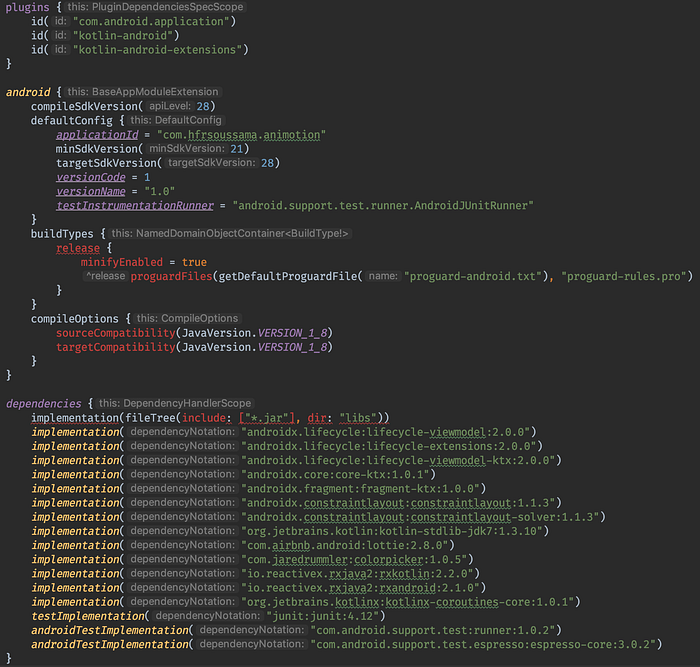This screenshot has height=667, width=700.
Task: Click the underlined testInstrumentationRunner property
Action: 135,206
